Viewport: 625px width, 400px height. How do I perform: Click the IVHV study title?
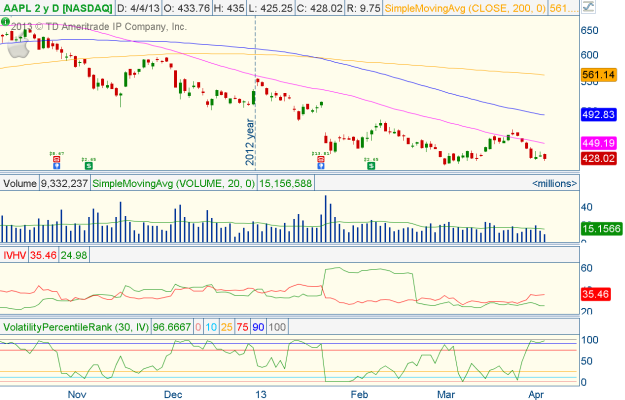[x=15, y=255]
